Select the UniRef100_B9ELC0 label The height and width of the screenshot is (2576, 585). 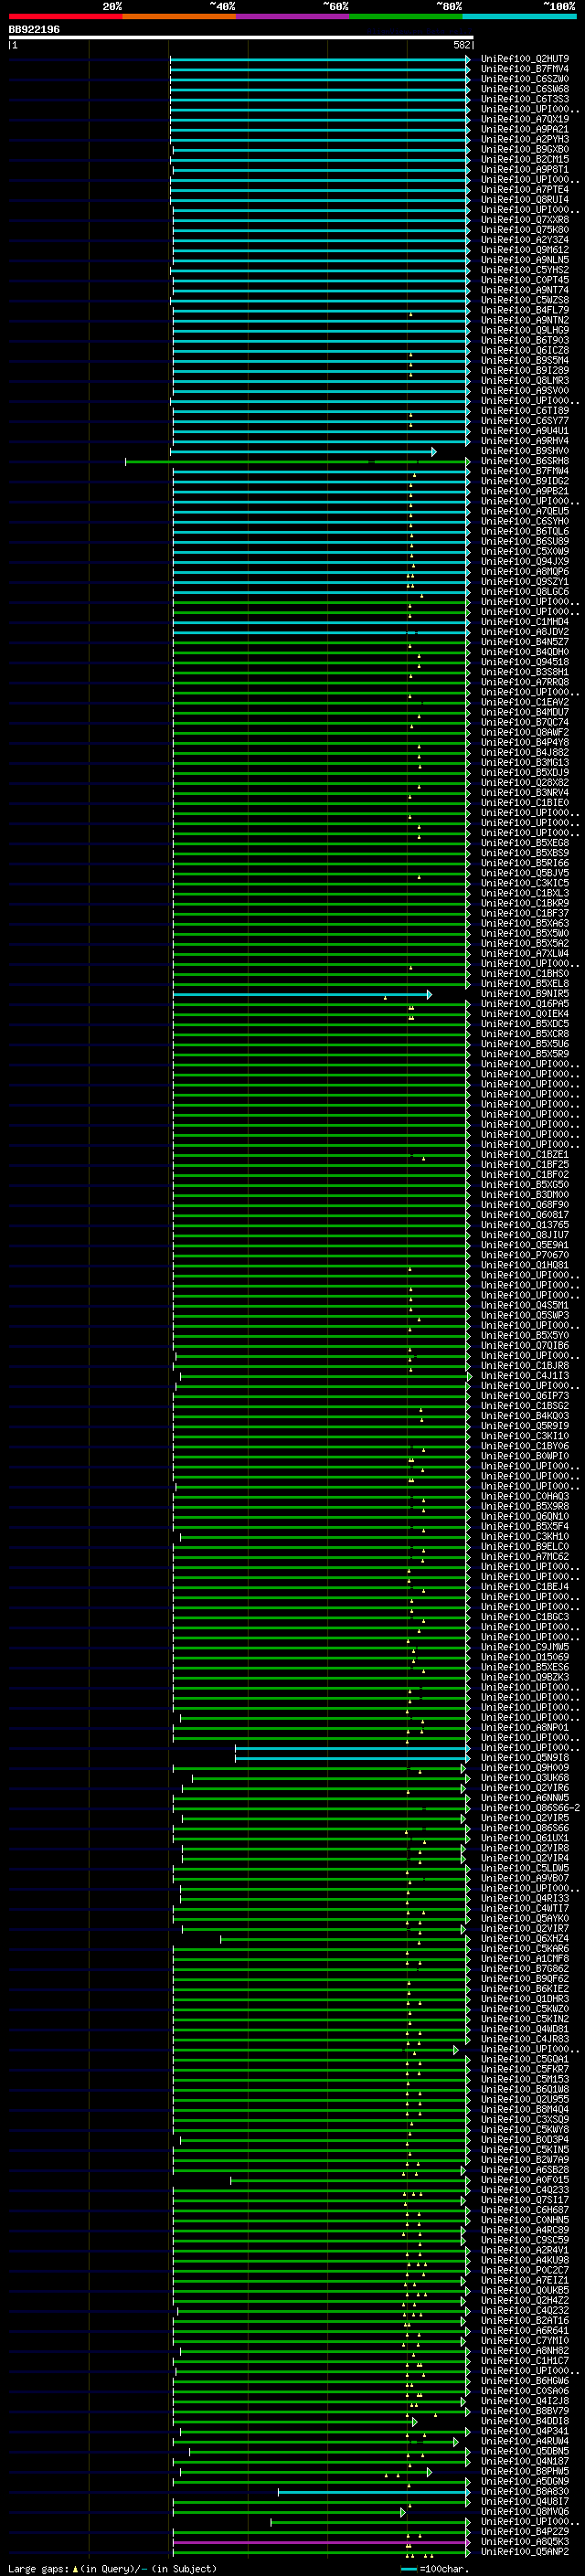click(525, 1546)
